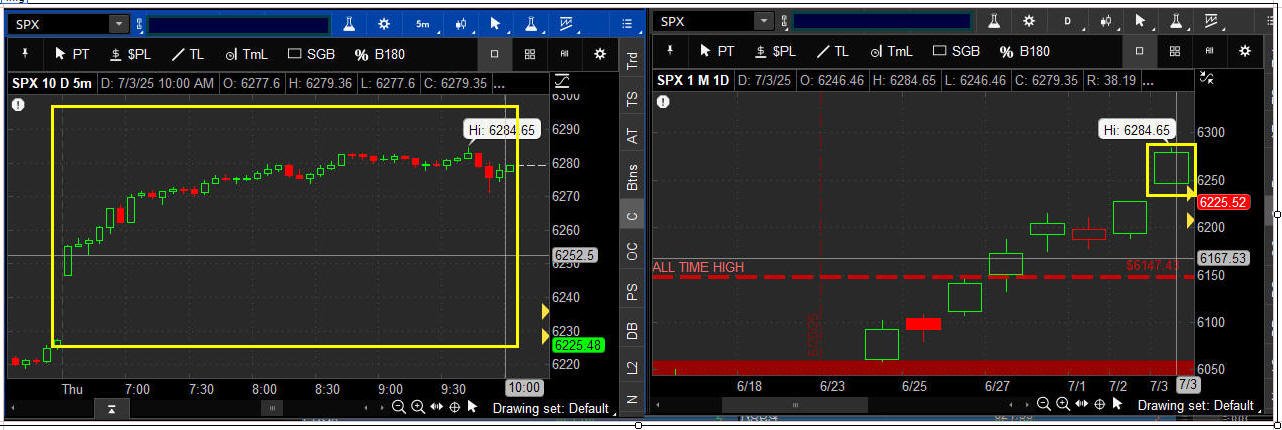Switch right chart to grid layout view

pyautogui.click(x=1174, y=51)
